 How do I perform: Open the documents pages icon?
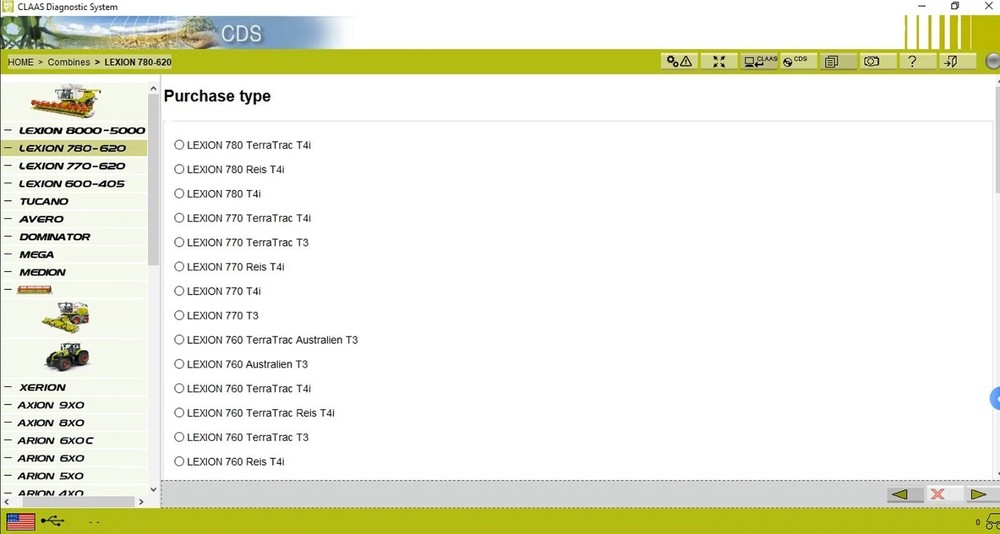click(x=838, y=61)
